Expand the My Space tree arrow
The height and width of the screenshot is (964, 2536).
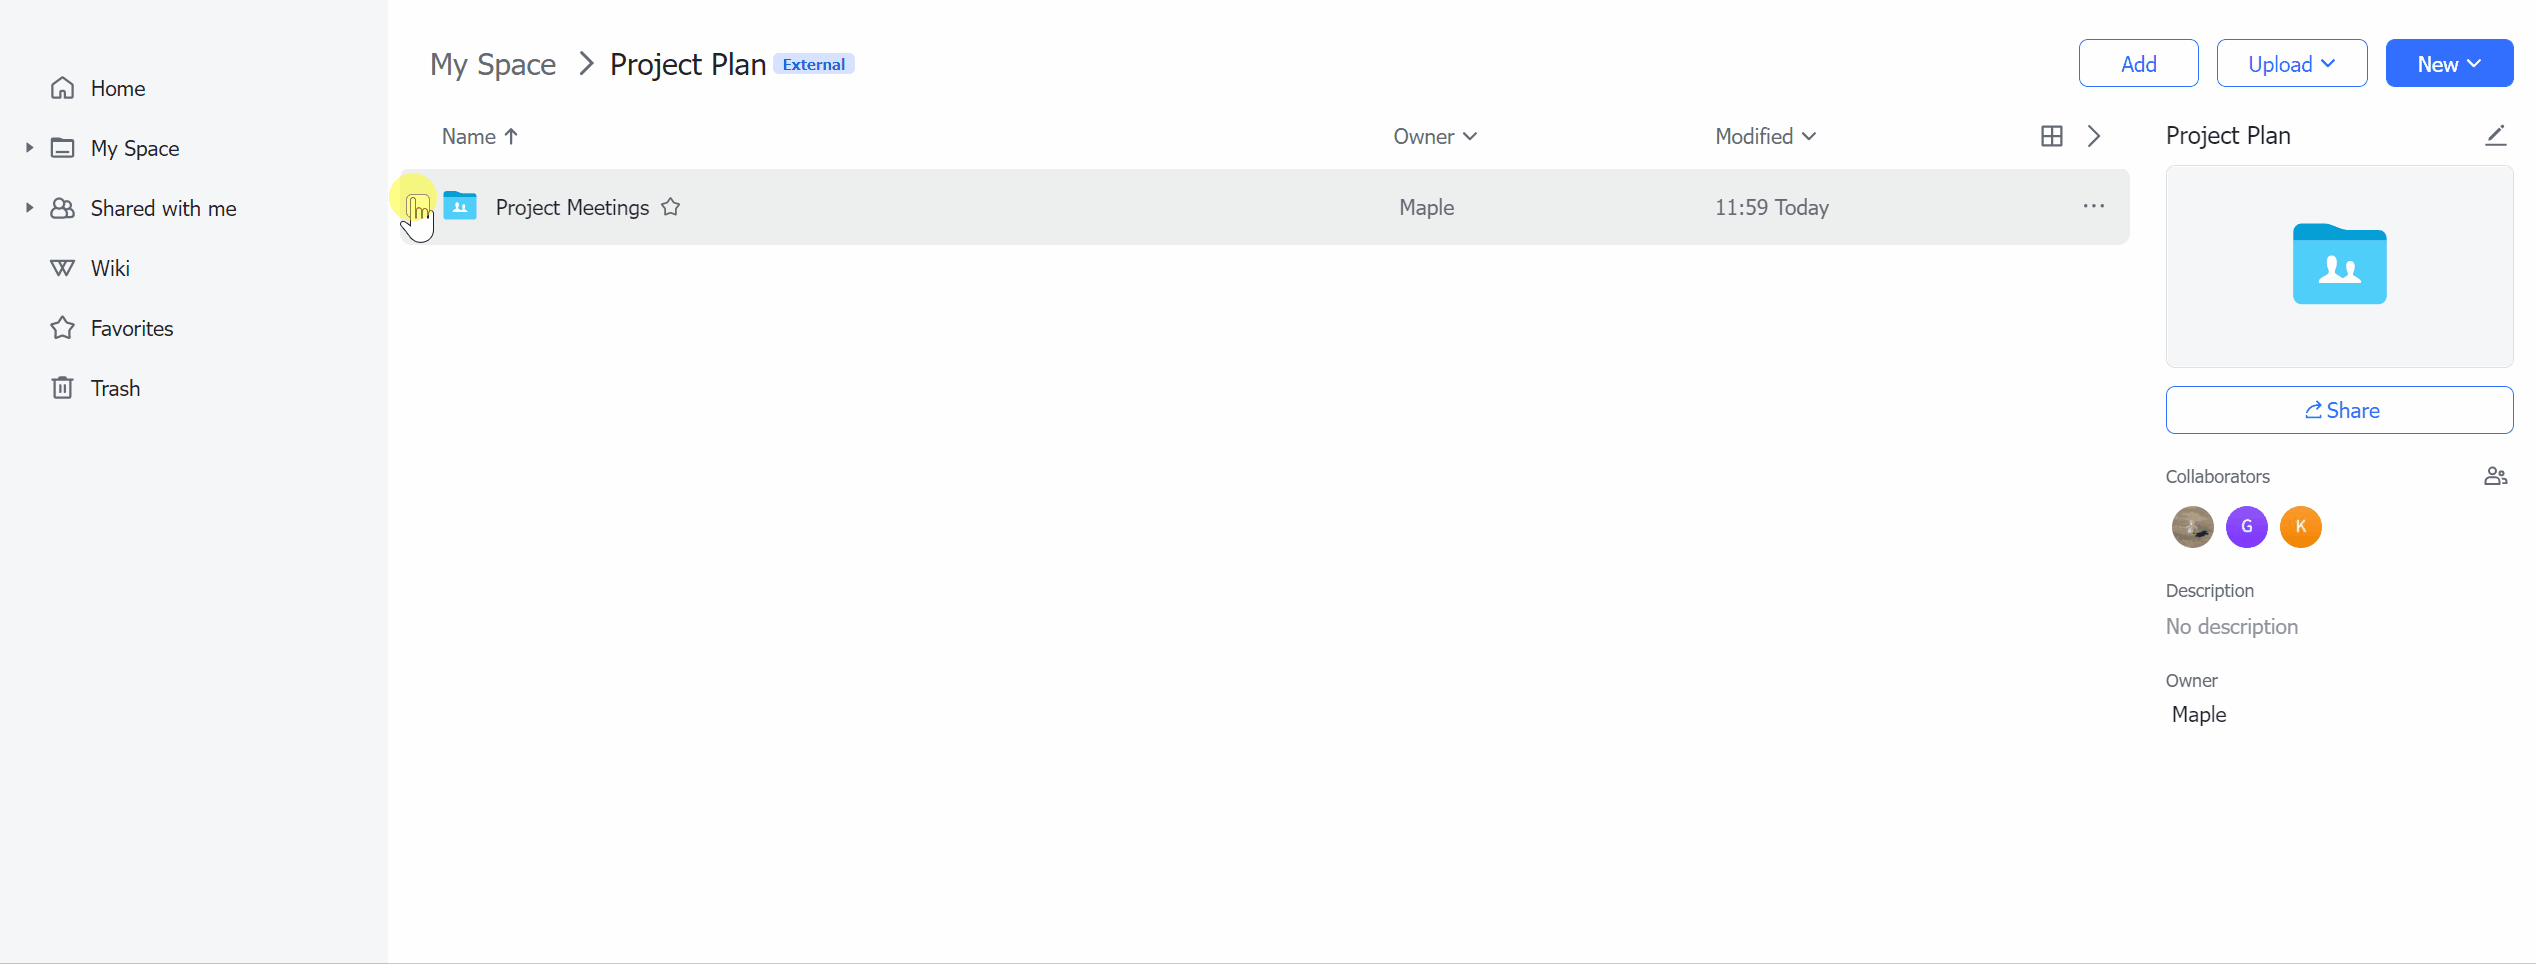pos(29,148)
